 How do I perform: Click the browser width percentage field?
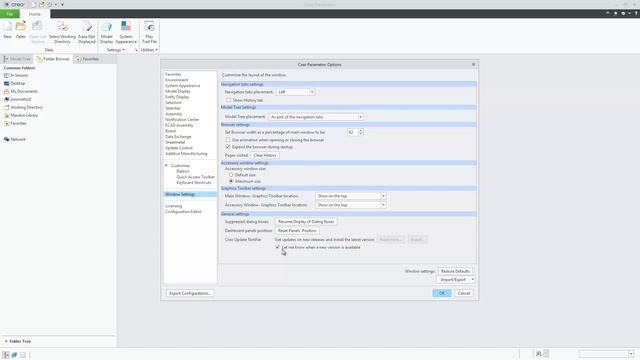click(352, 132)
